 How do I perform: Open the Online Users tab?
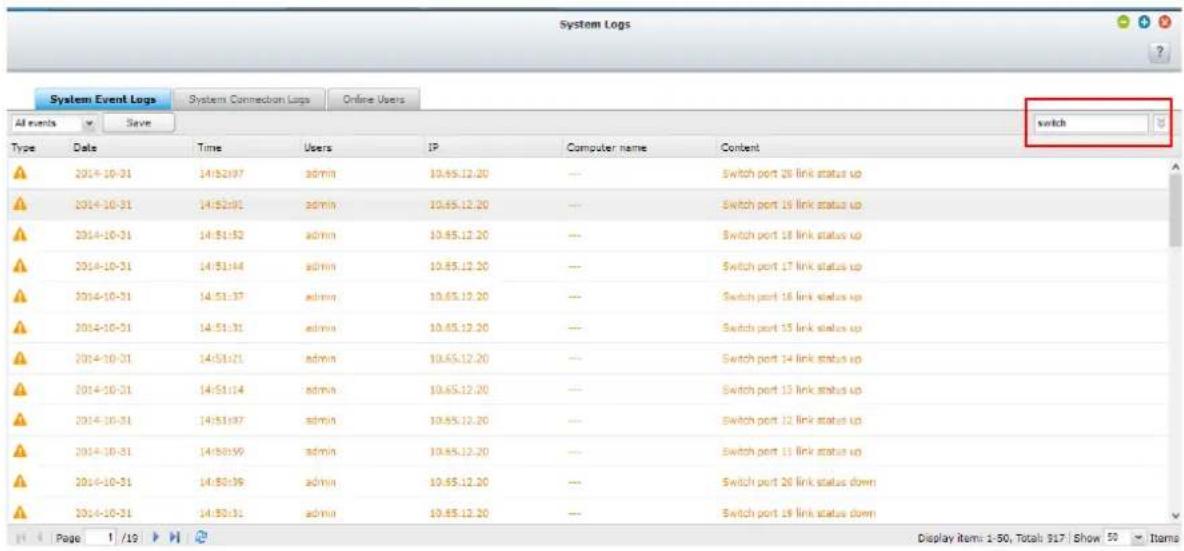(372, 99)
